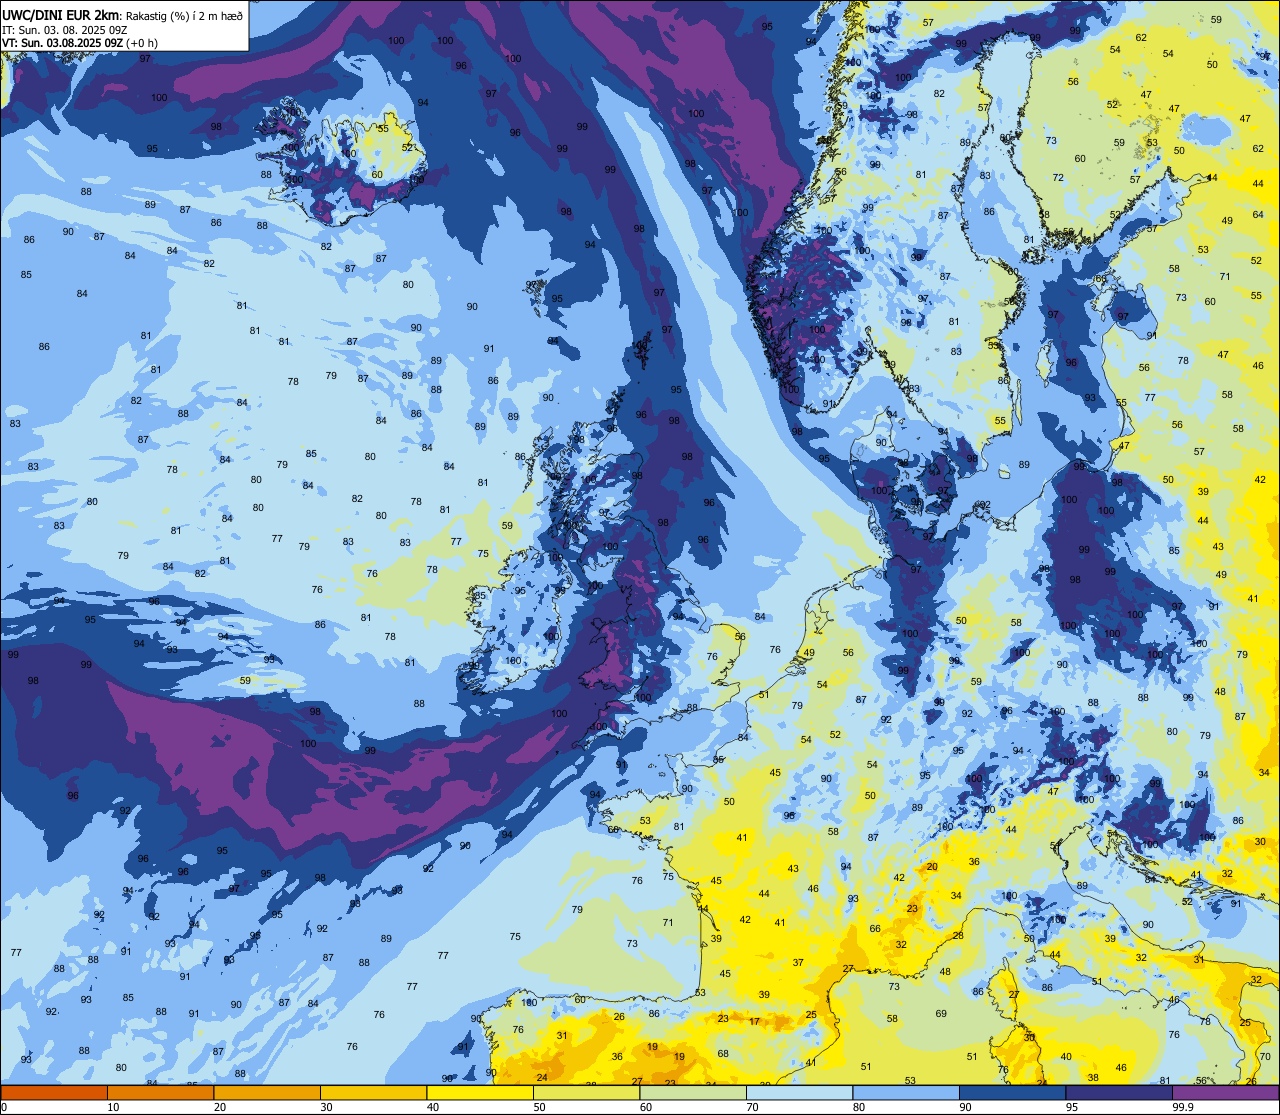Pick the 50–60 % yellow-green legend swatch
This screenshot has height=1115, width=1280.
pyautogui.click(x=586, y=1092)
